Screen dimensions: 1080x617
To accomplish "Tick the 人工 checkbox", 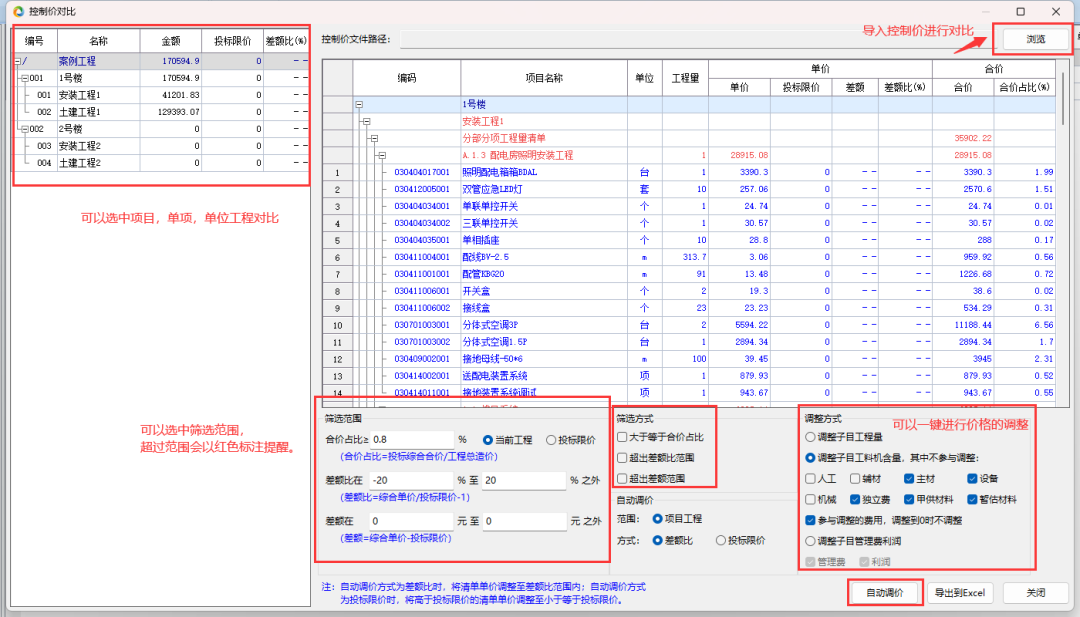I will click(811, 479).
